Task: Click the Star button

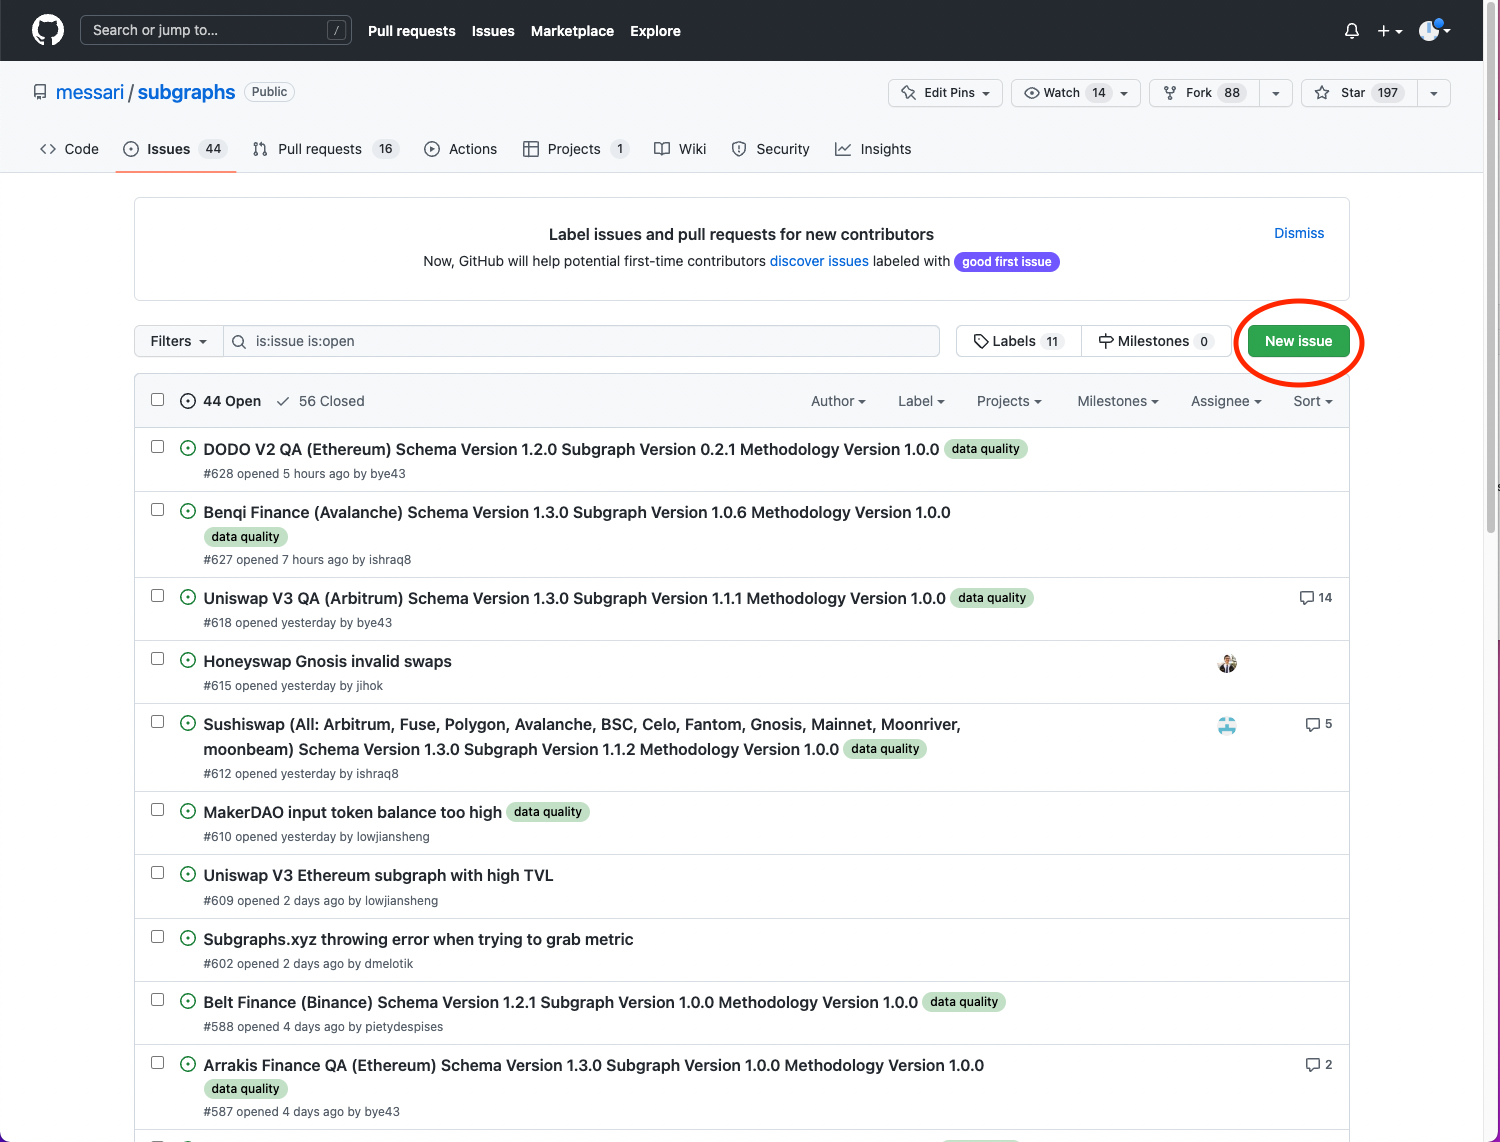Action: (1359, 93)
